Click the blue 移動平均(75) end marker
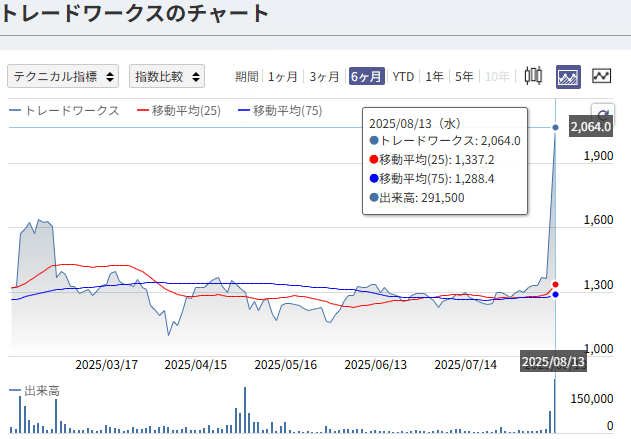The image size is (631, 439). 555,295
